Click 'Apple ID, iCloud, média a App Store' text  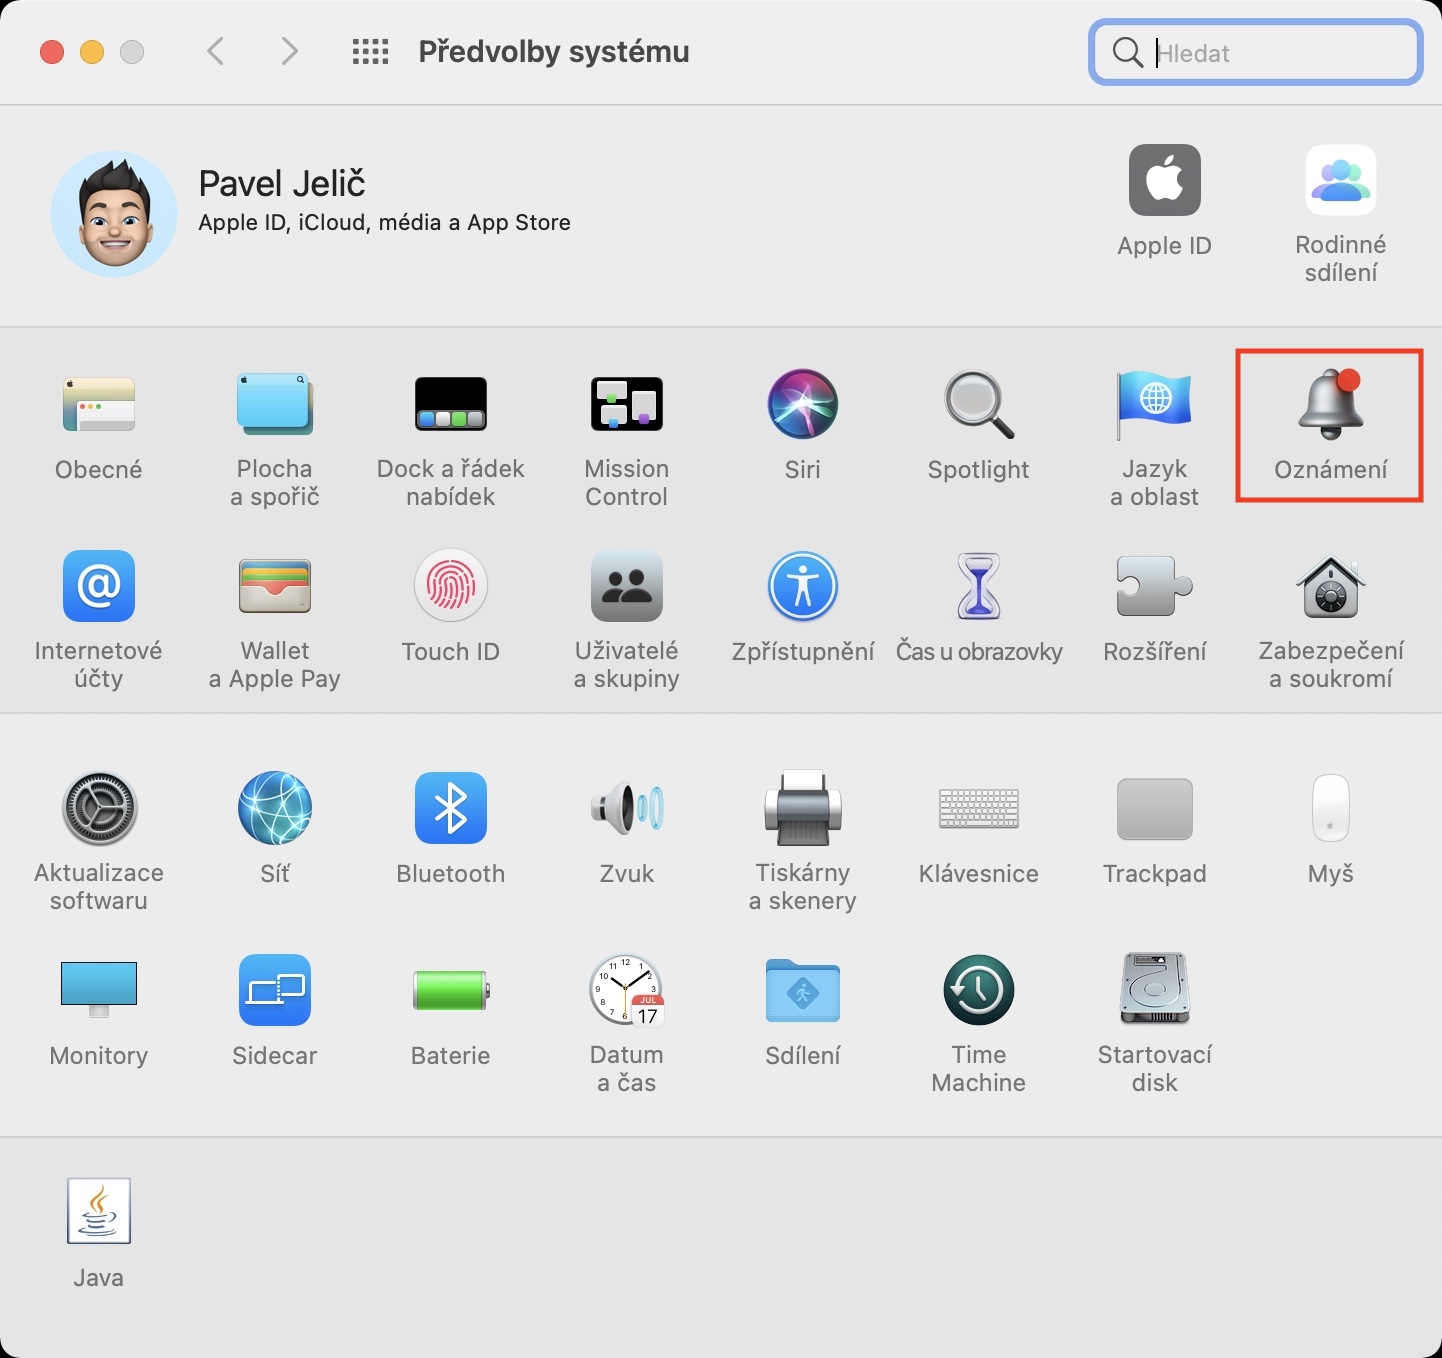tap(385, 223)
